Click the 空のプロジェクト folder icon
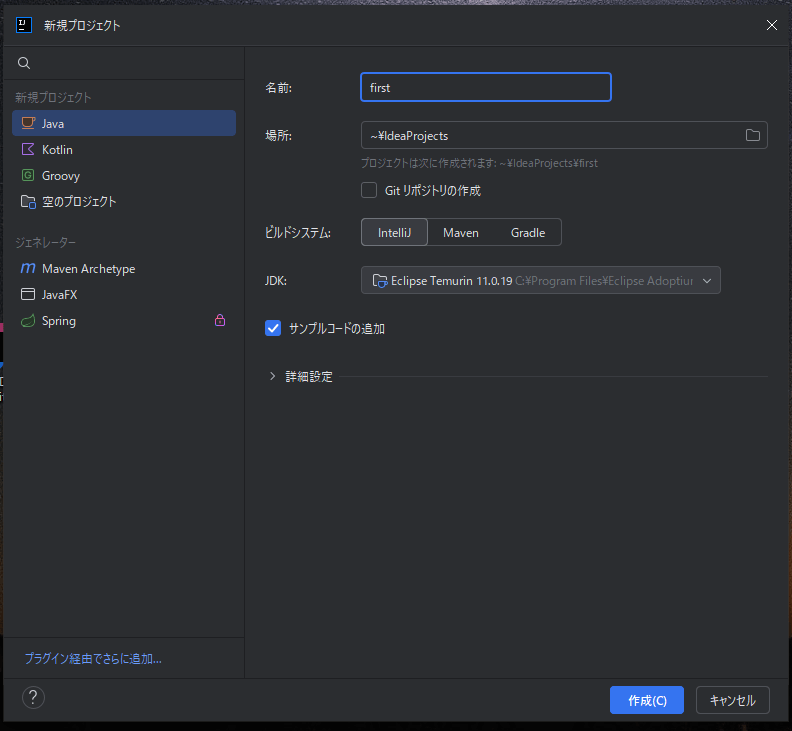 pos(28,202)
